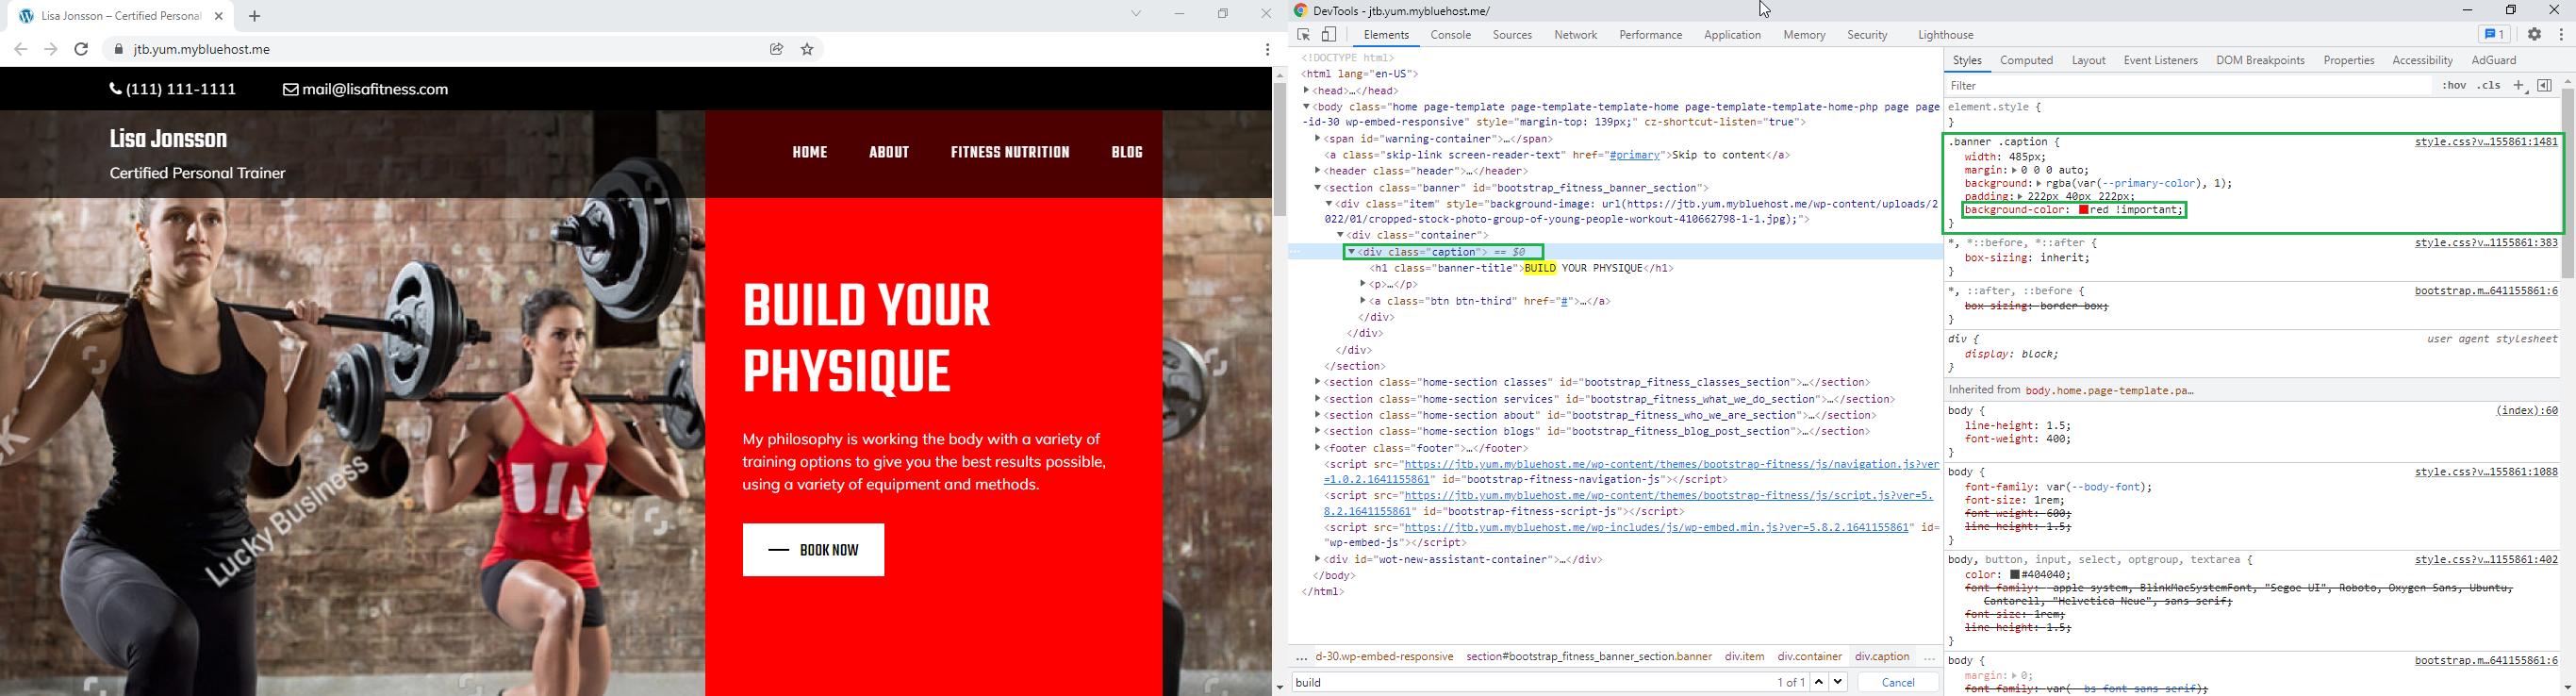Open the FITNESS NUTRITION navigation link
This screenshot has height=696, width=2576.
pos(1010,153)
